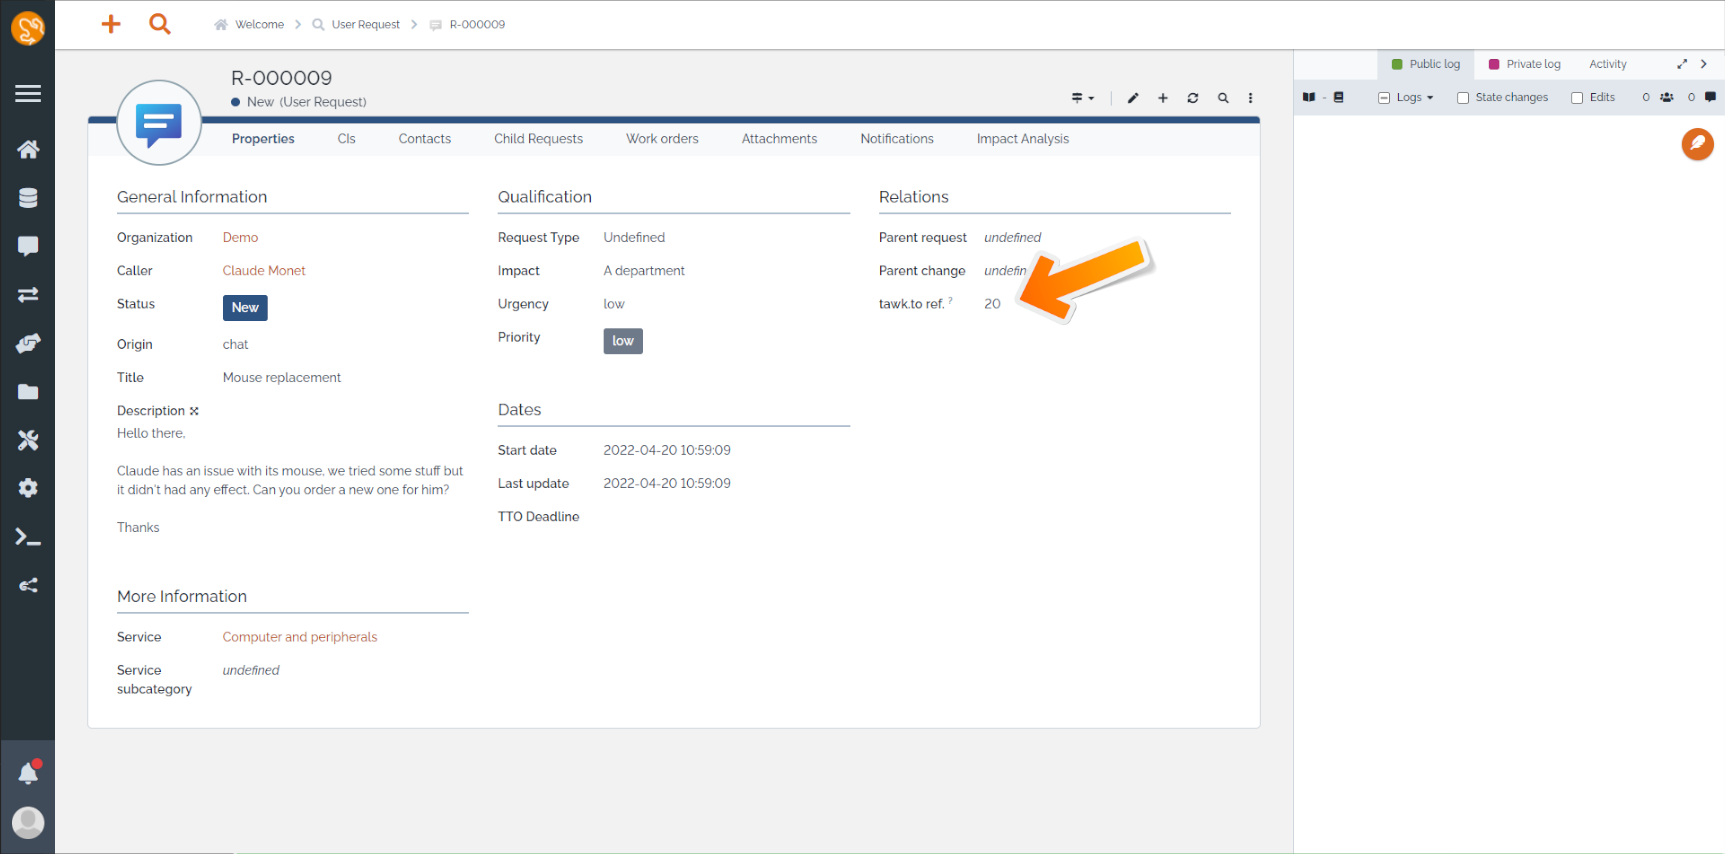This screenshot has width=1725, height=854.
Task: Follow the Computer and peripherals service link
Action: pyautogui.click(x=300, y=637)
